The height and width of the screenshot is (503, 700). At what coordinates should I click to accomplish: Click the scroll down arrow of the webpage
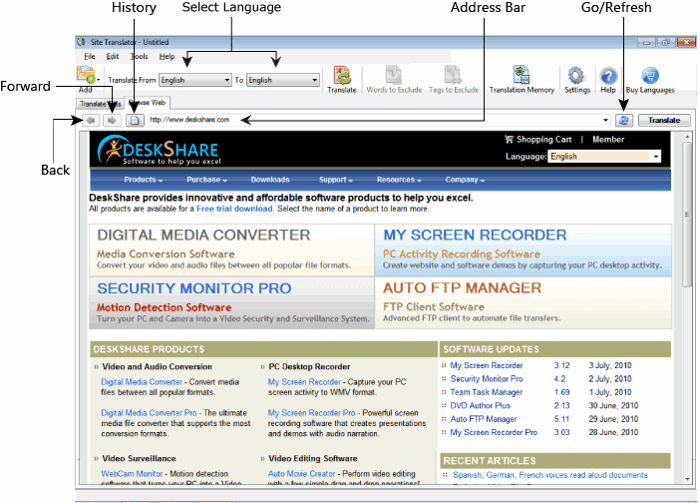(687, 479)
